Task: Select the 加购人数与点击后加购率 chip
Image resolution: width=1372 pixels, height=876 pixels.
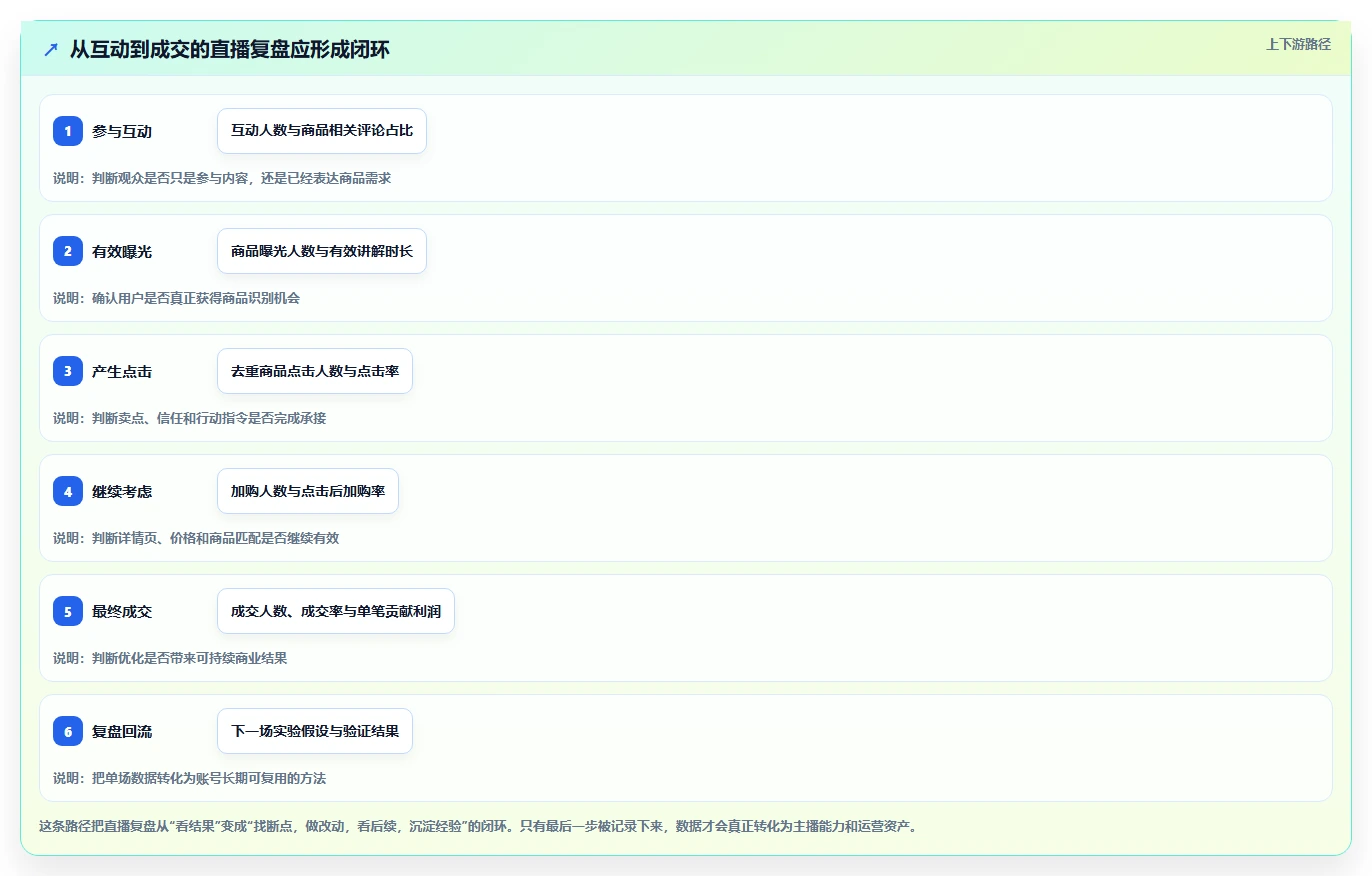Action: point(308,491)
